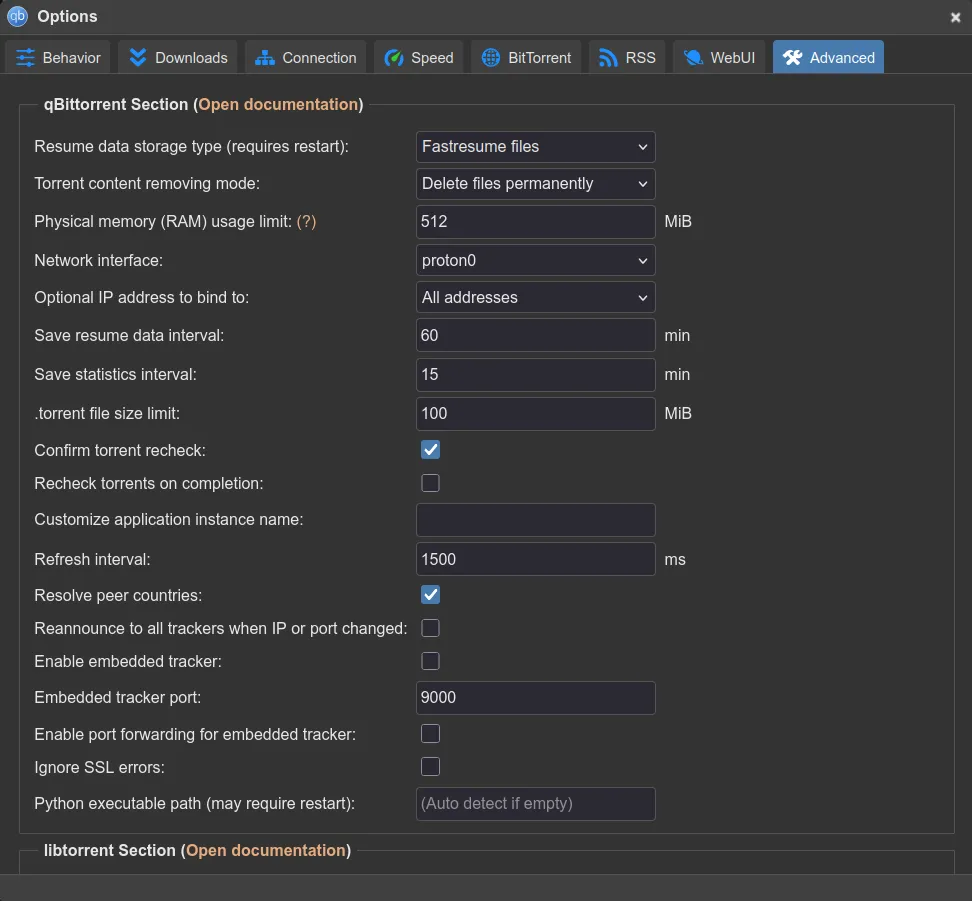Click the Speed tab gauge icon
972x901 pixels.
[x=394, y=58]
